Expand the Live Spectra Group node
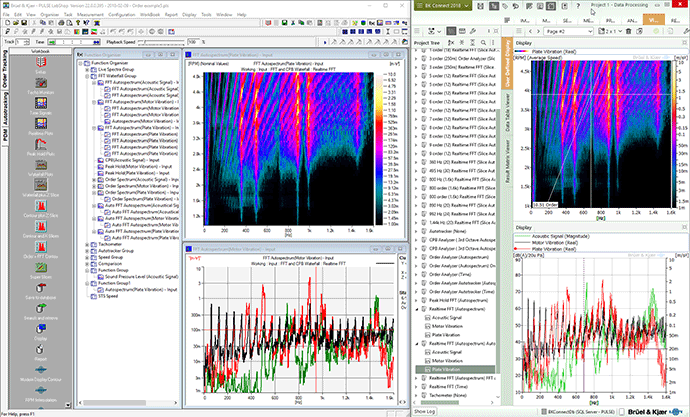Image resolution: width=690 pixels, height=417 pixels. click(x=88, y=68)
